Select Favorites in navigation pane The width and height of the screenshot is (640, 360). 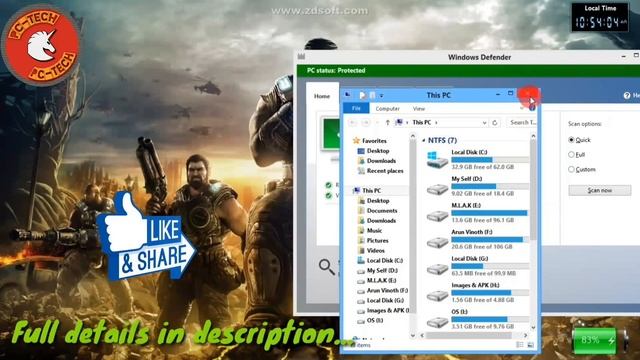click(x=373, y=141)
